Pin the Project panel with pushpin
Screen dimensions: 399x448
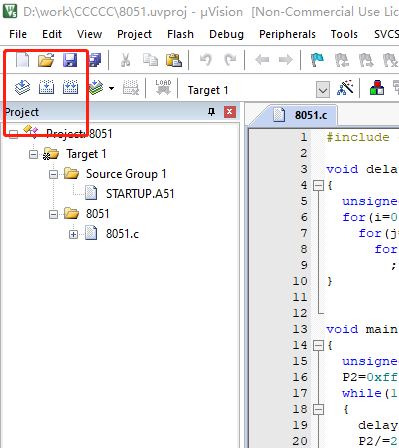pos(211,112)
